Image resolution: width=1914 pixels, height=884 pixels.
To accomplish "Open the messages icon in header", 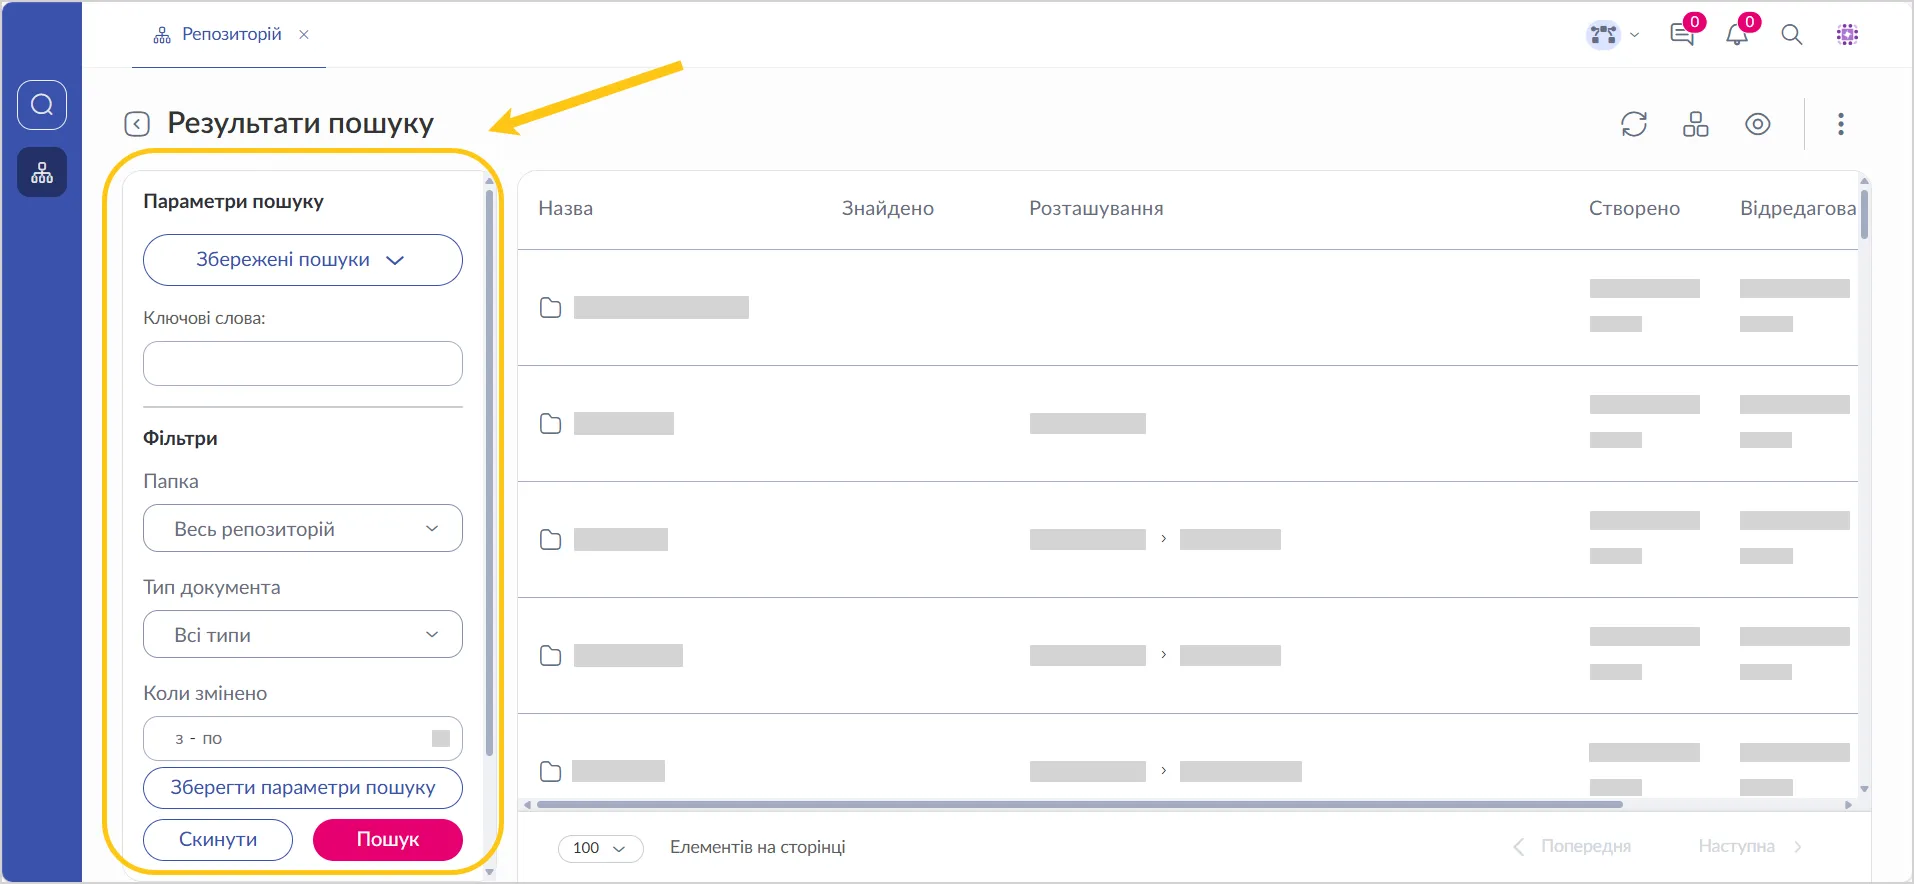I will pos(1682,35).
